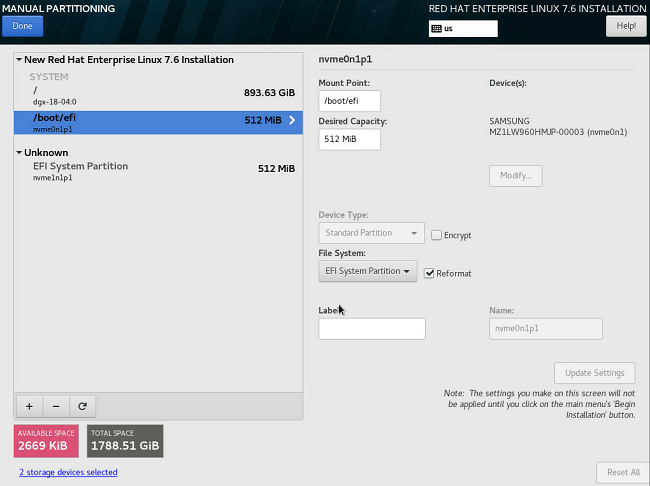Click the Mount Point text field

click(349, 101)
